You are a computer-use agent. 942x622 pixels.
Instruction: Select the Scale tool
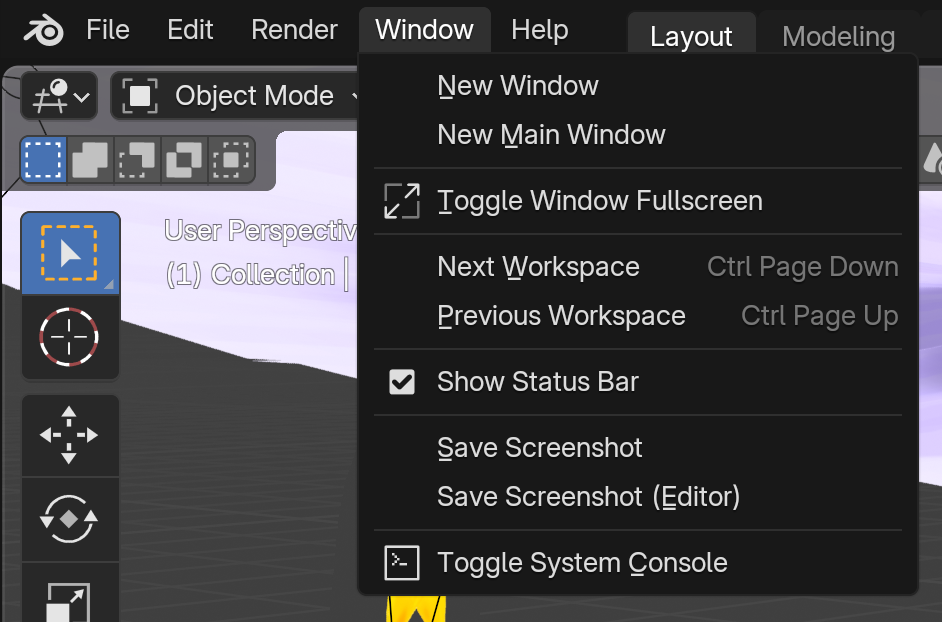(70, 596)
